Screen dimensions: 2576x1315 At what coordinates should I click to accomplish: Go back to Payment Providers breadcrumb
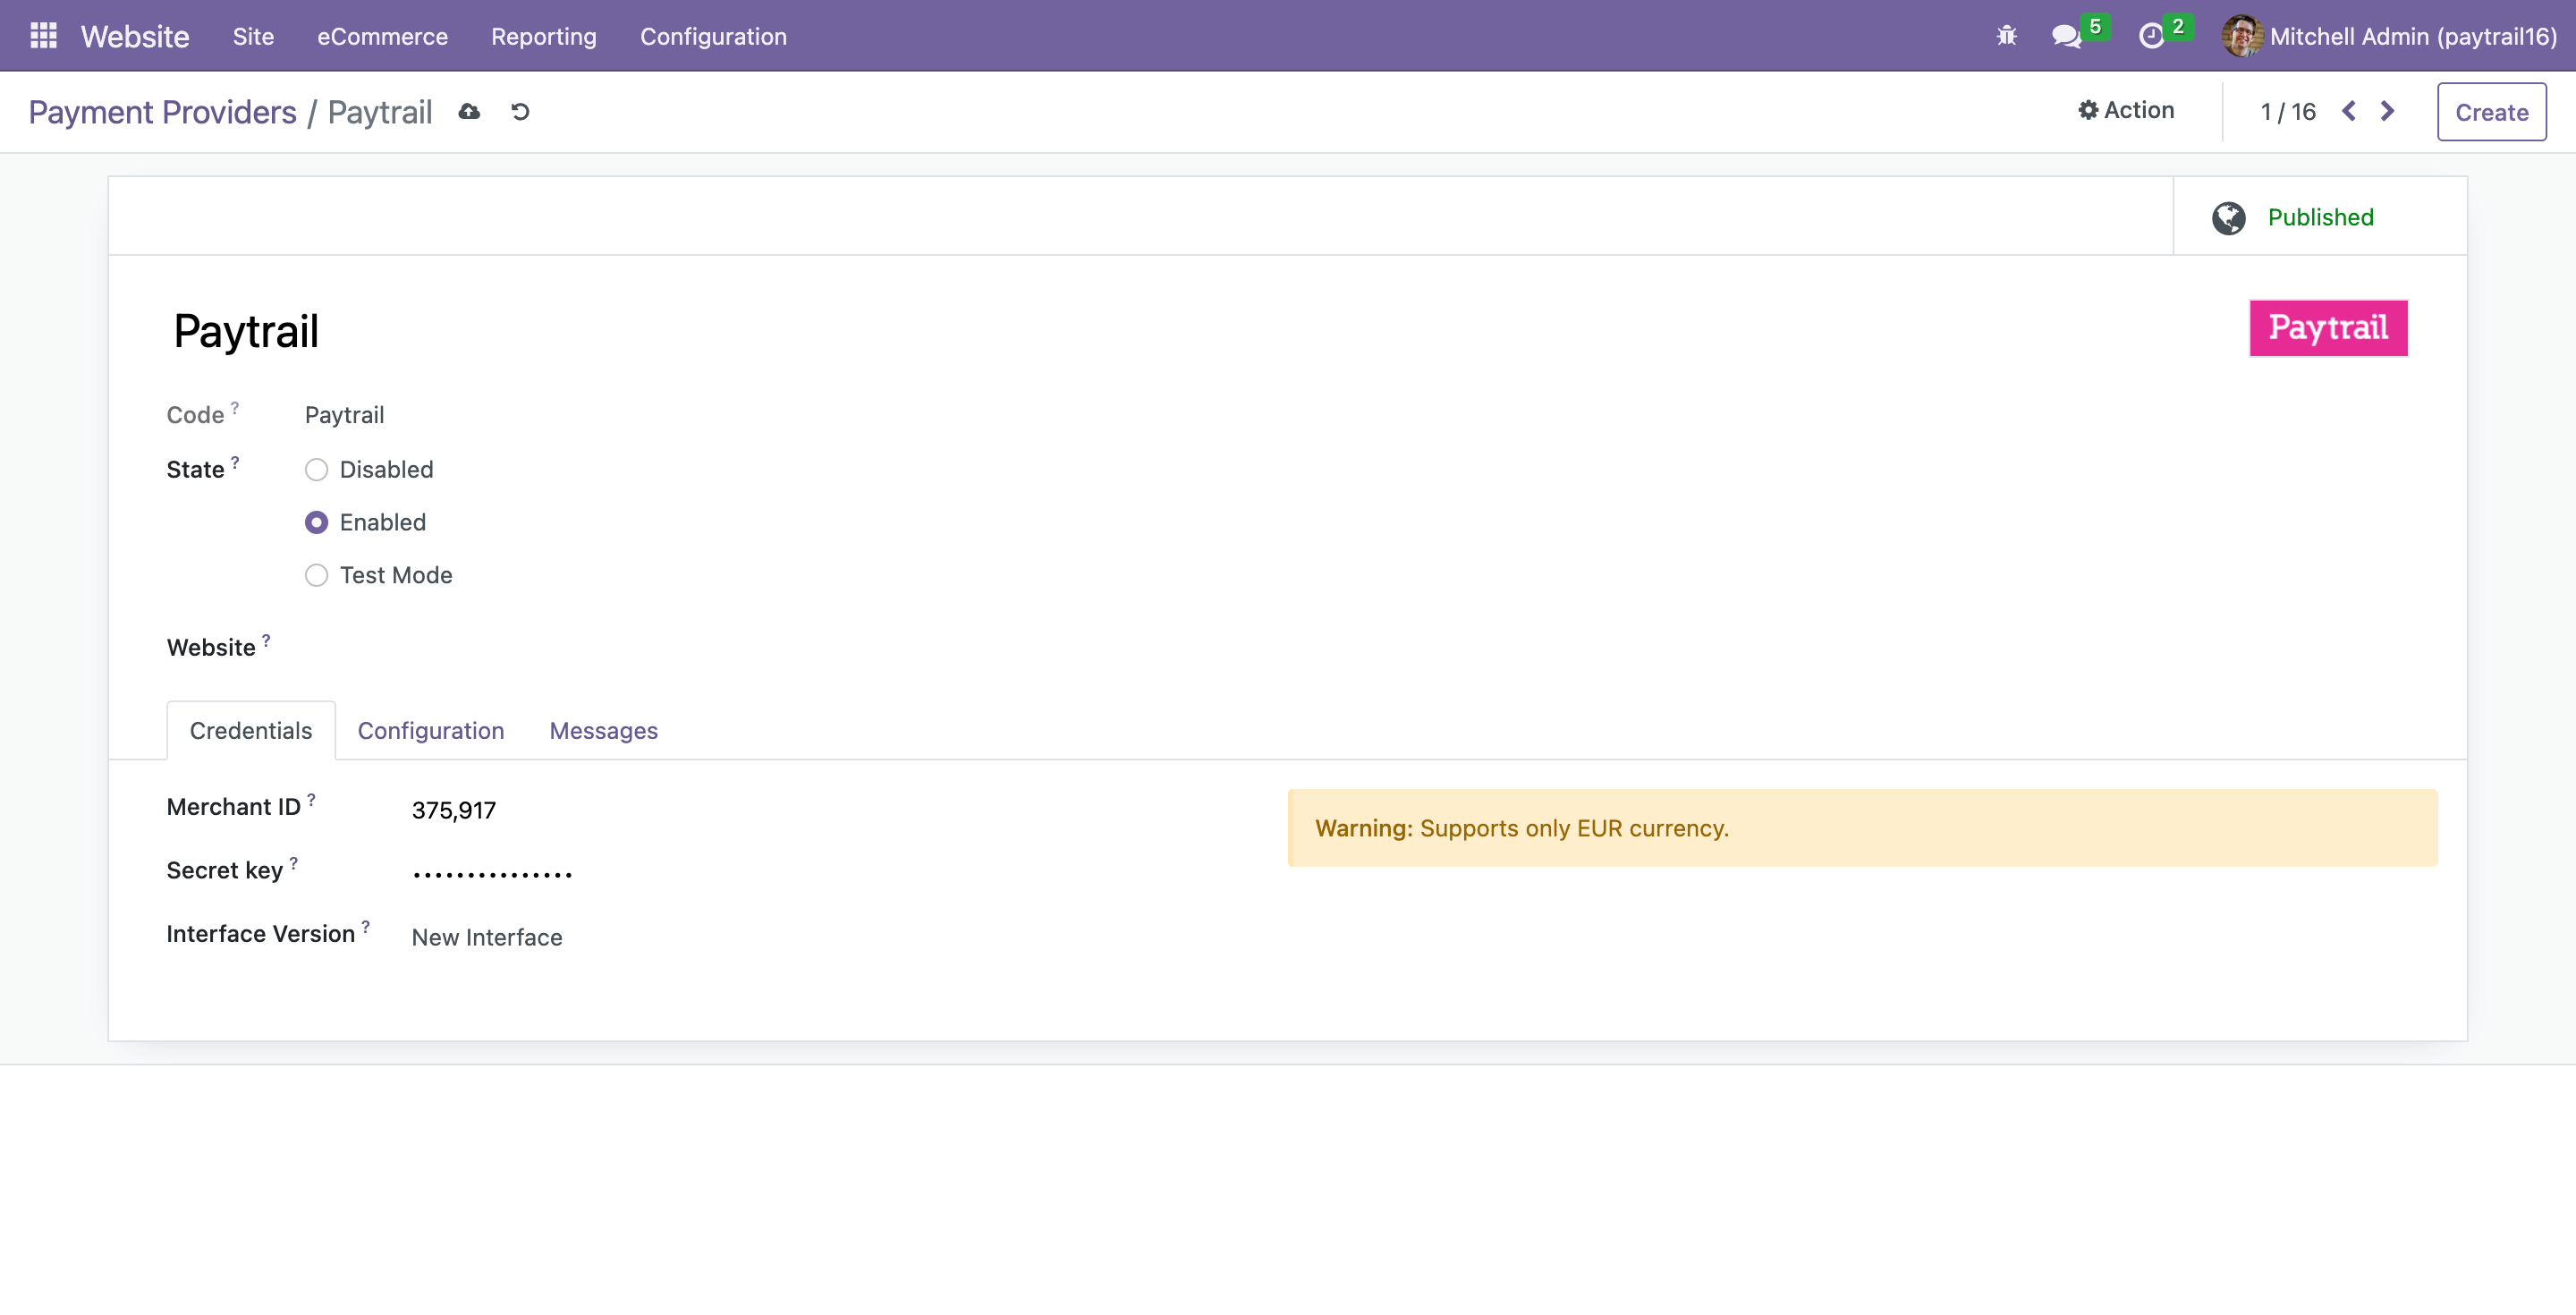pos(162,112)
